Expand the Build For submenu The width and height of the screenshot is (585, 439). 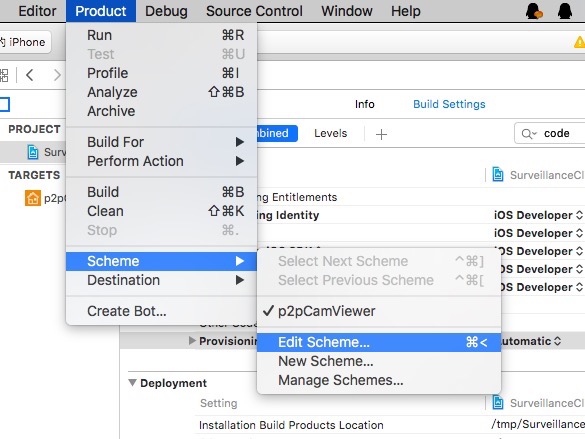tap(162, 142)
